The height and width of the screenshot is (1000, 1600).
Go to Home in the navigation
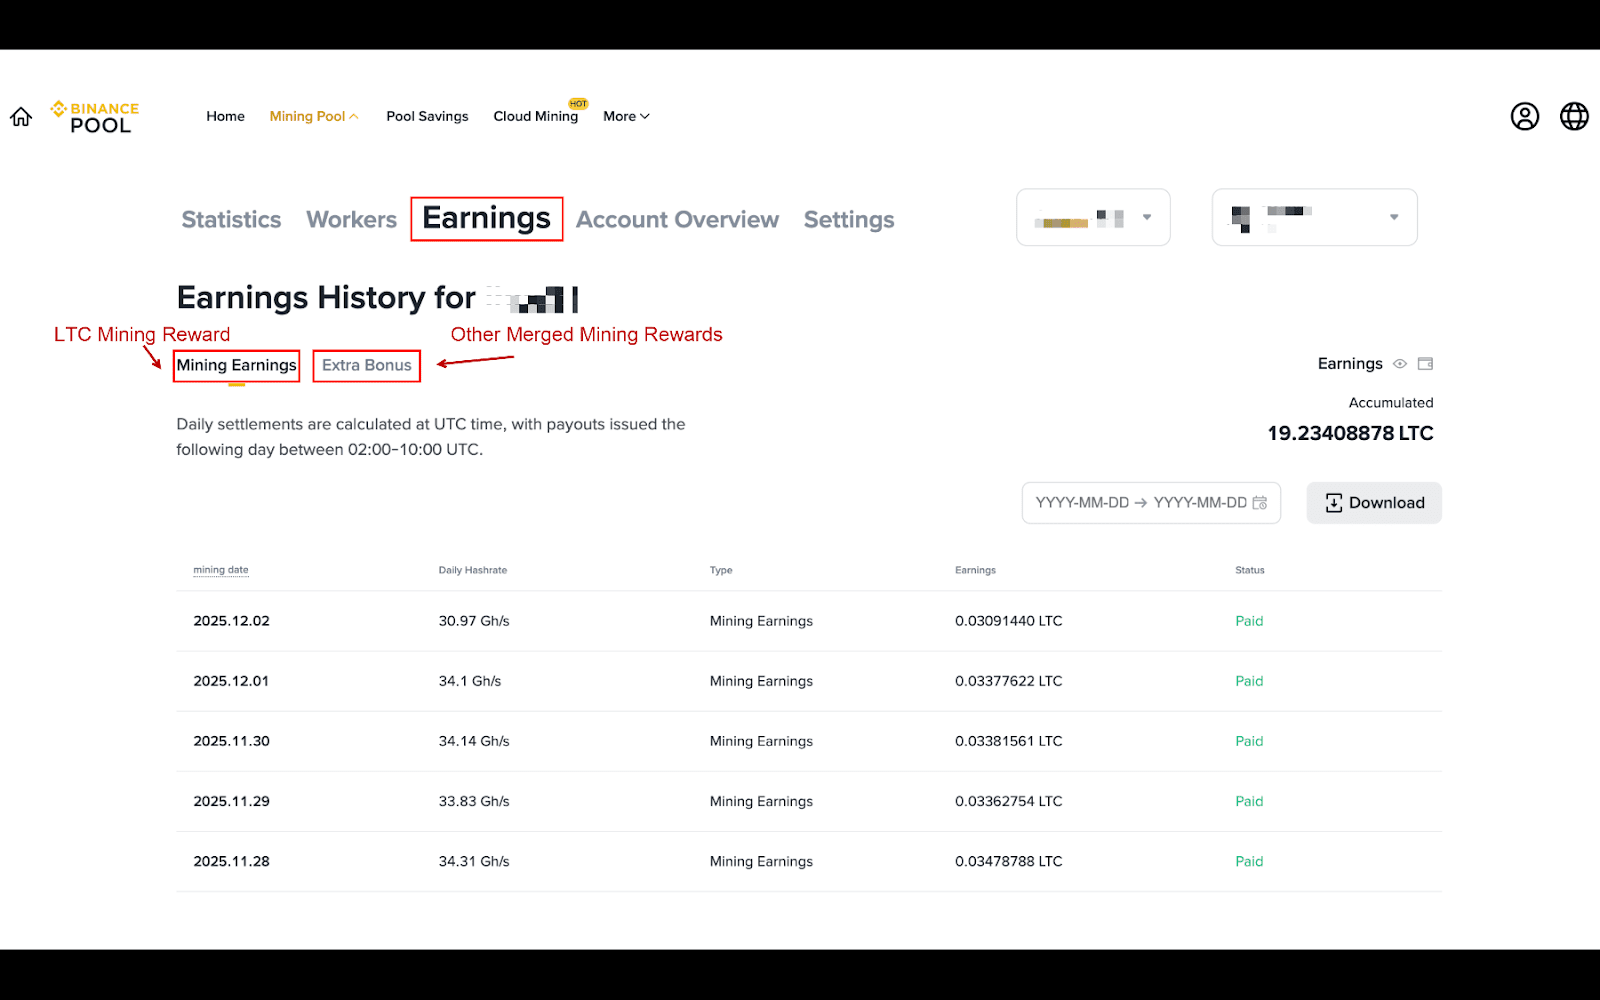(x=225, y=116)
